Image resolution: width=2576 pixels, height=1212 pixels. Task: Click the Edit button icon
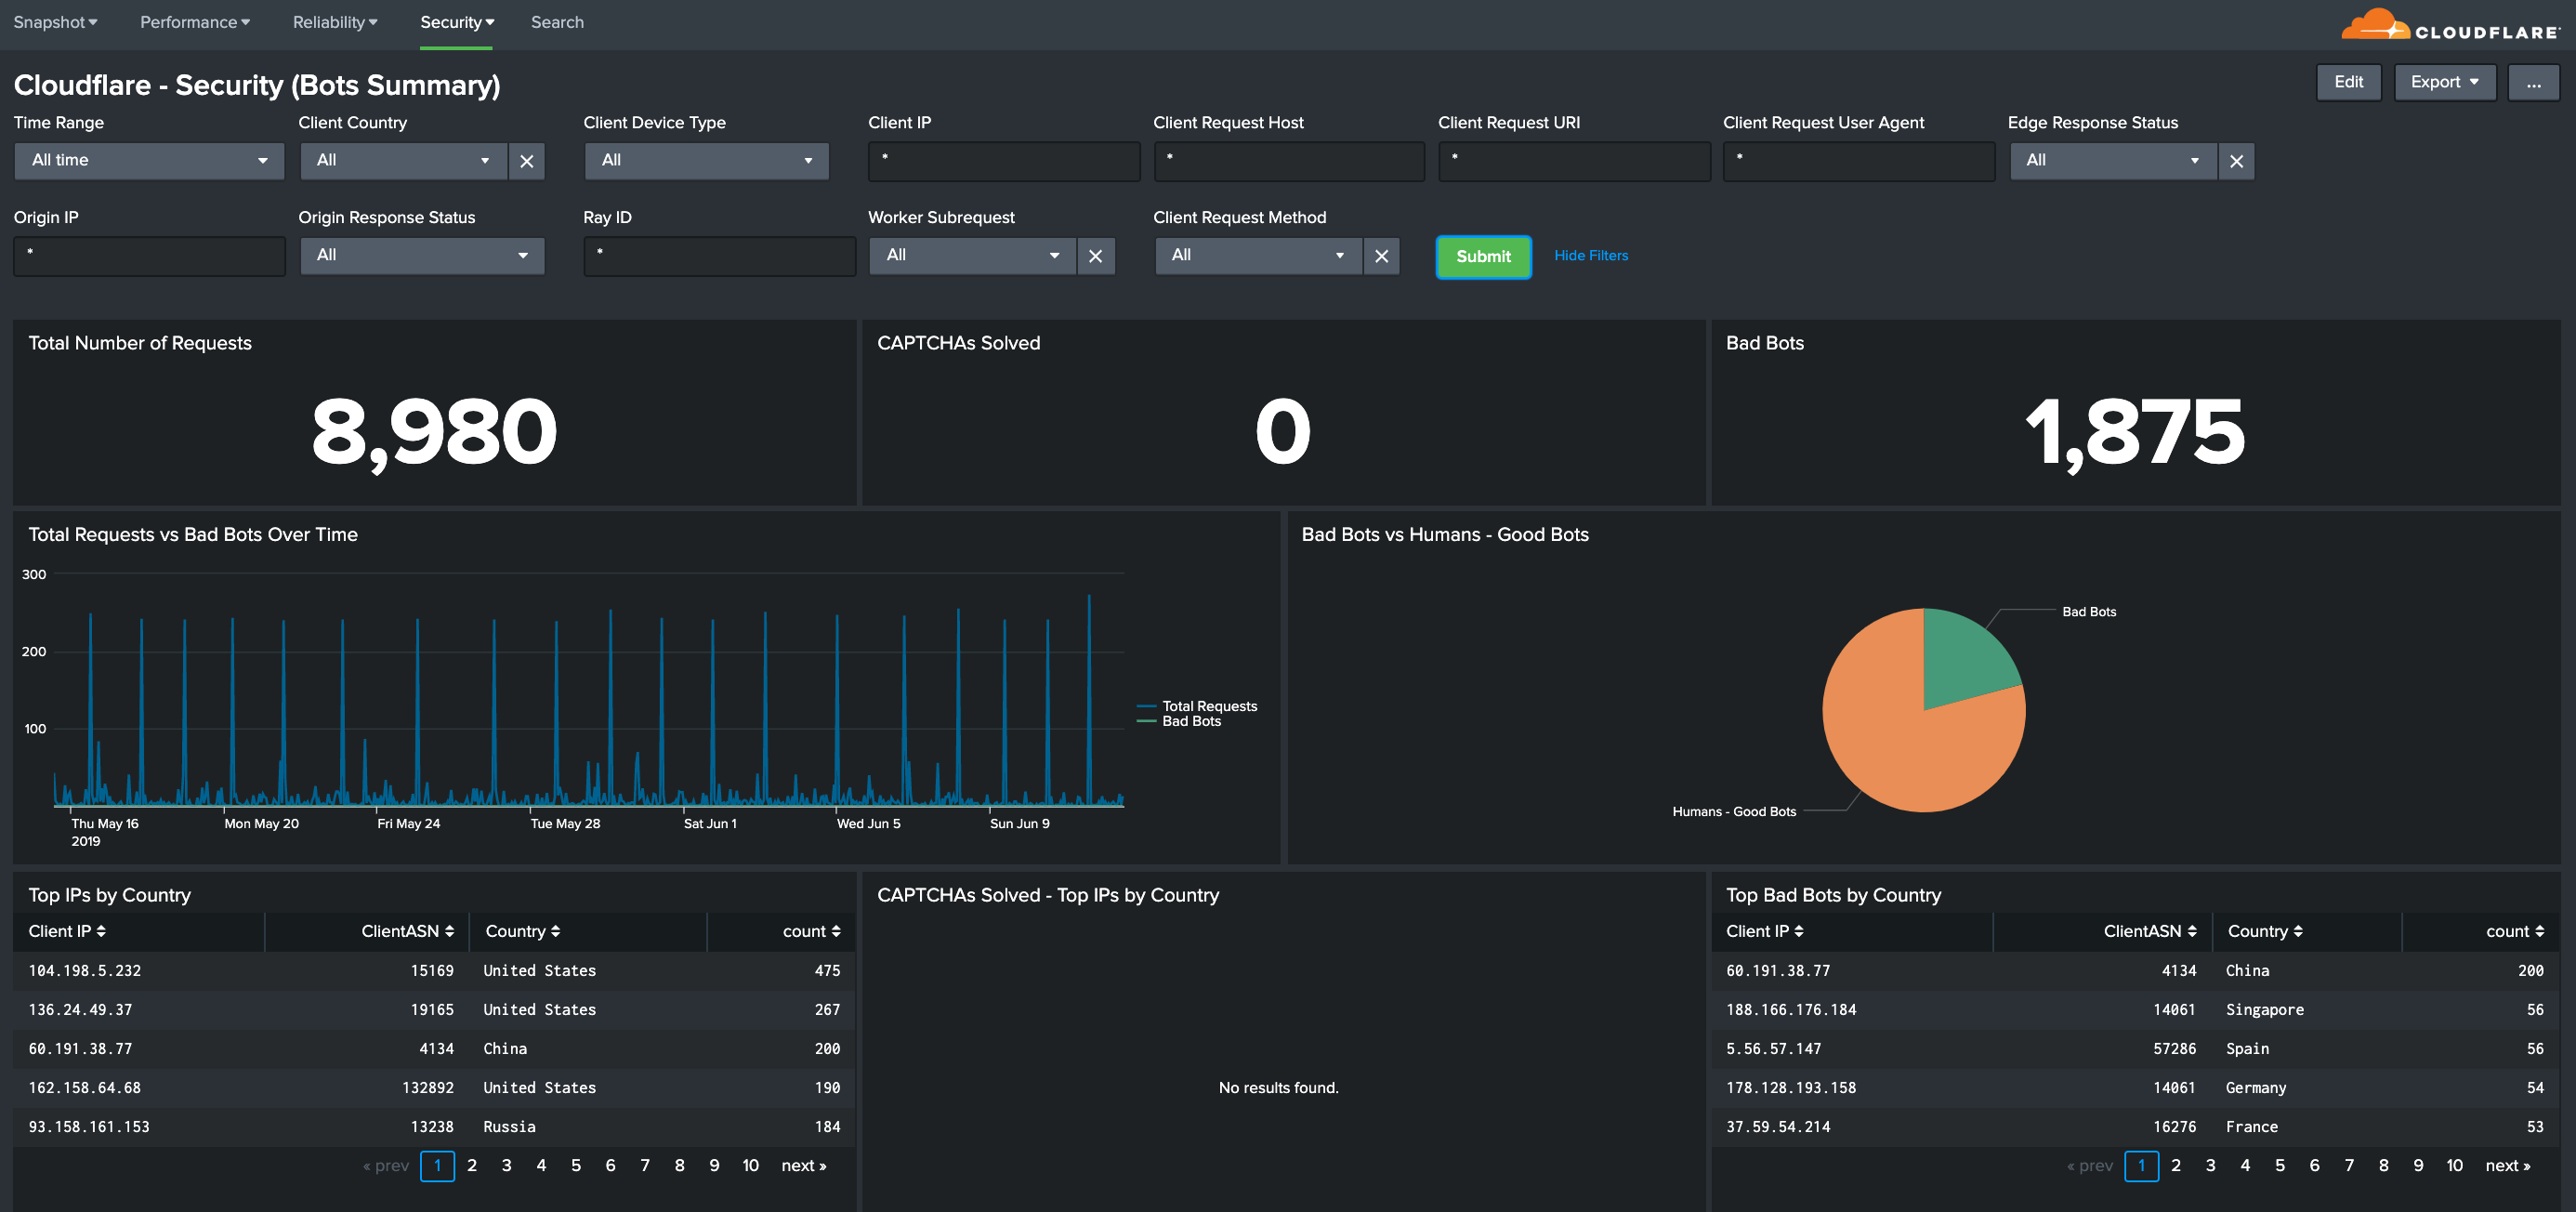click(2347, 79)
